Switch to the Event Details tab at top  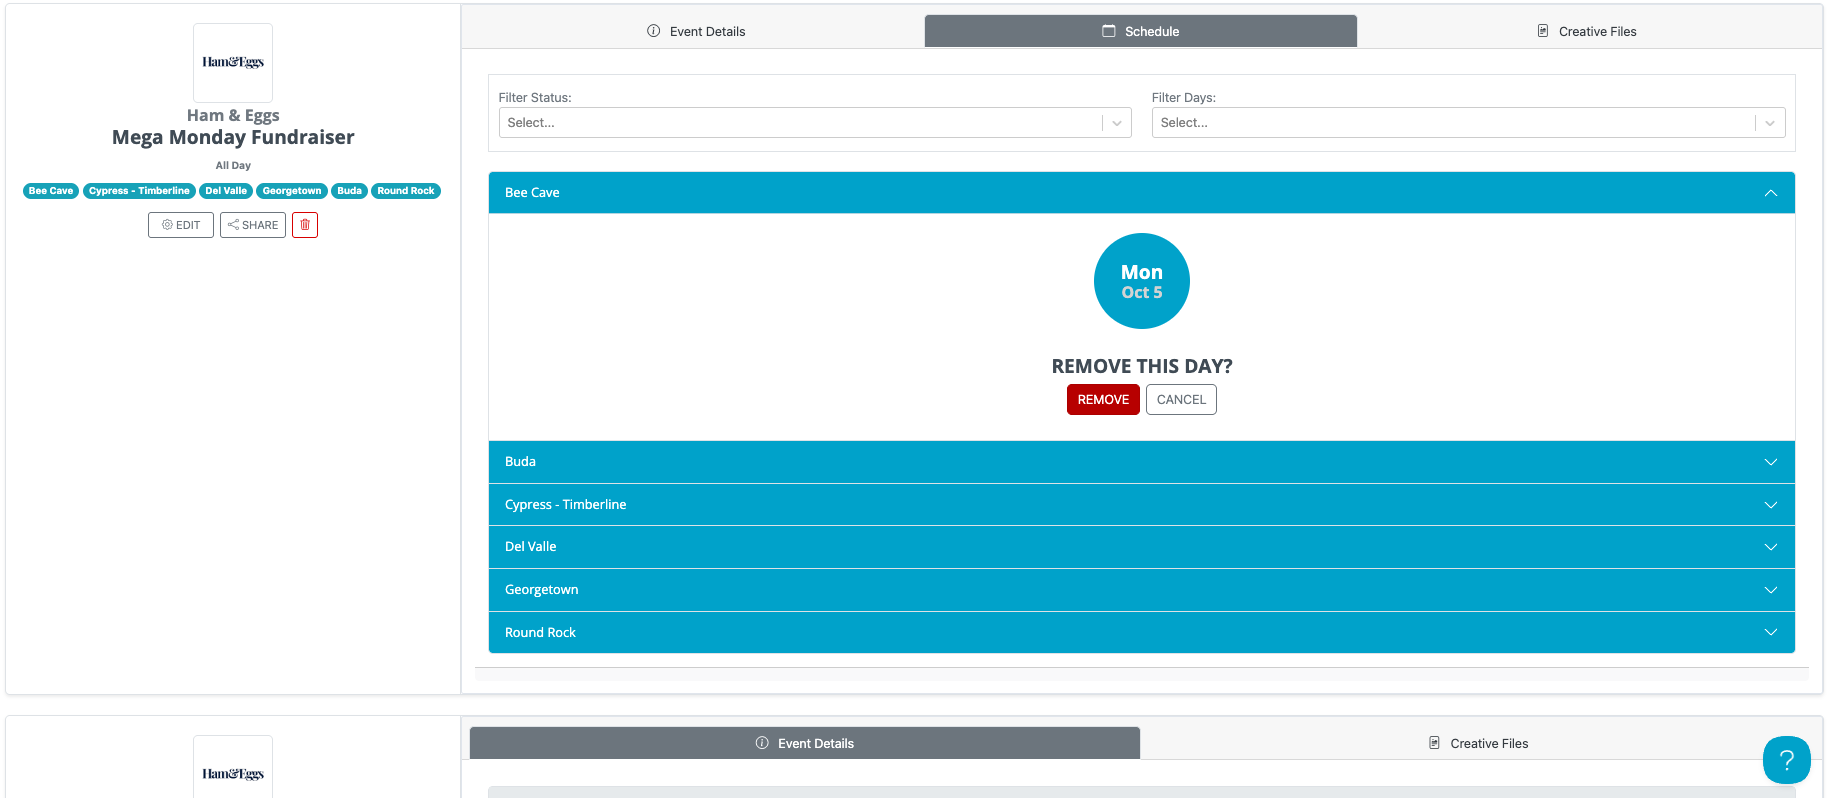tap(696, 31)
